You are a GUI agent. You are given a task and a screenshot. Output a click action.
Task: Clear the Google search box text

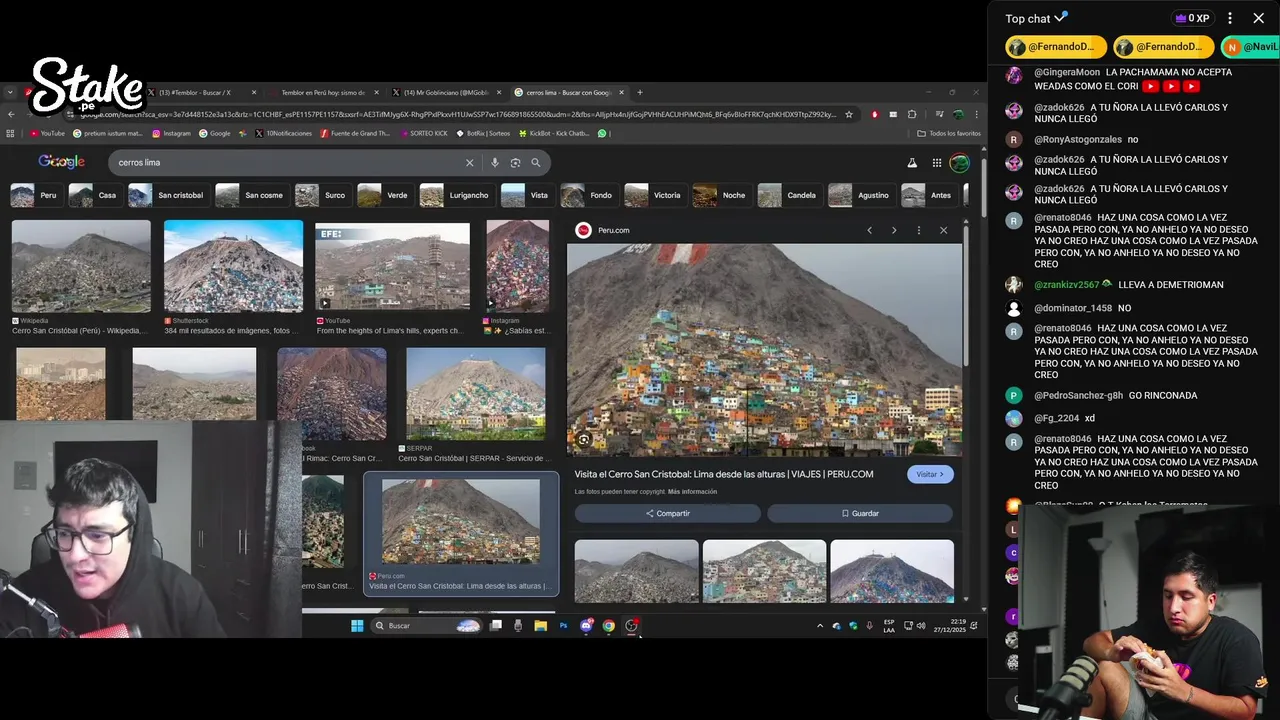[469, 163]
